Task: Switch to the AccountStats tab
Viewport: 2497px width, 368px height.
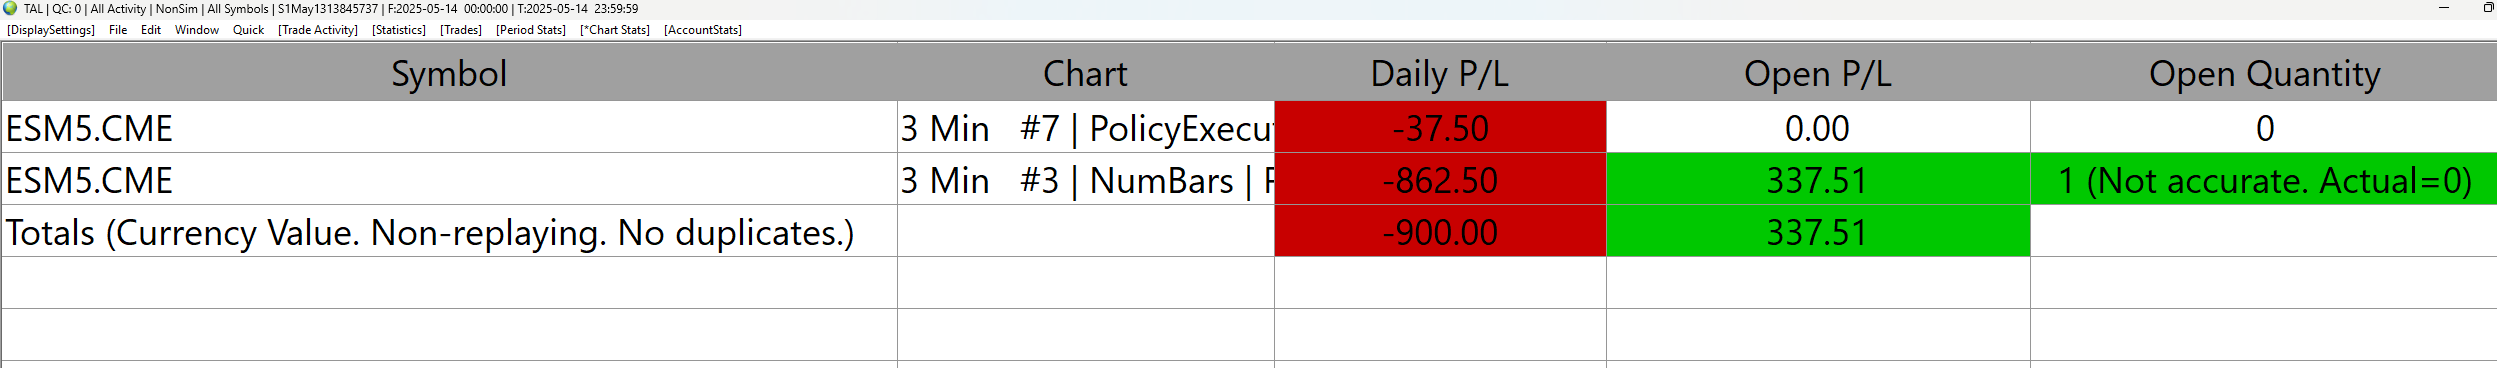Action: (703, 30)
